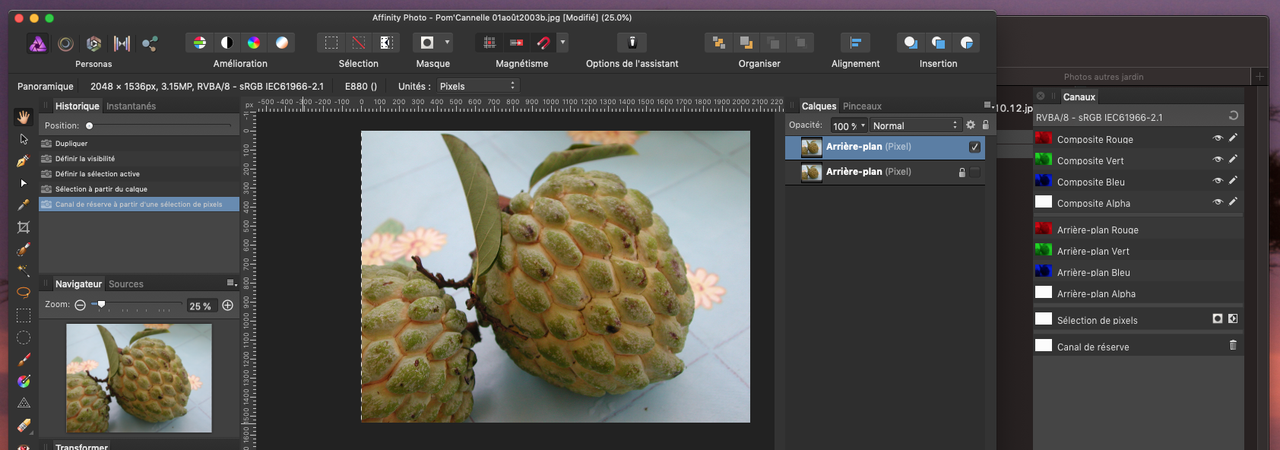Screen dimensions: 1280x450
Task: Open the Magnétisme options dropdown arrow
Action: coord(563,43)
